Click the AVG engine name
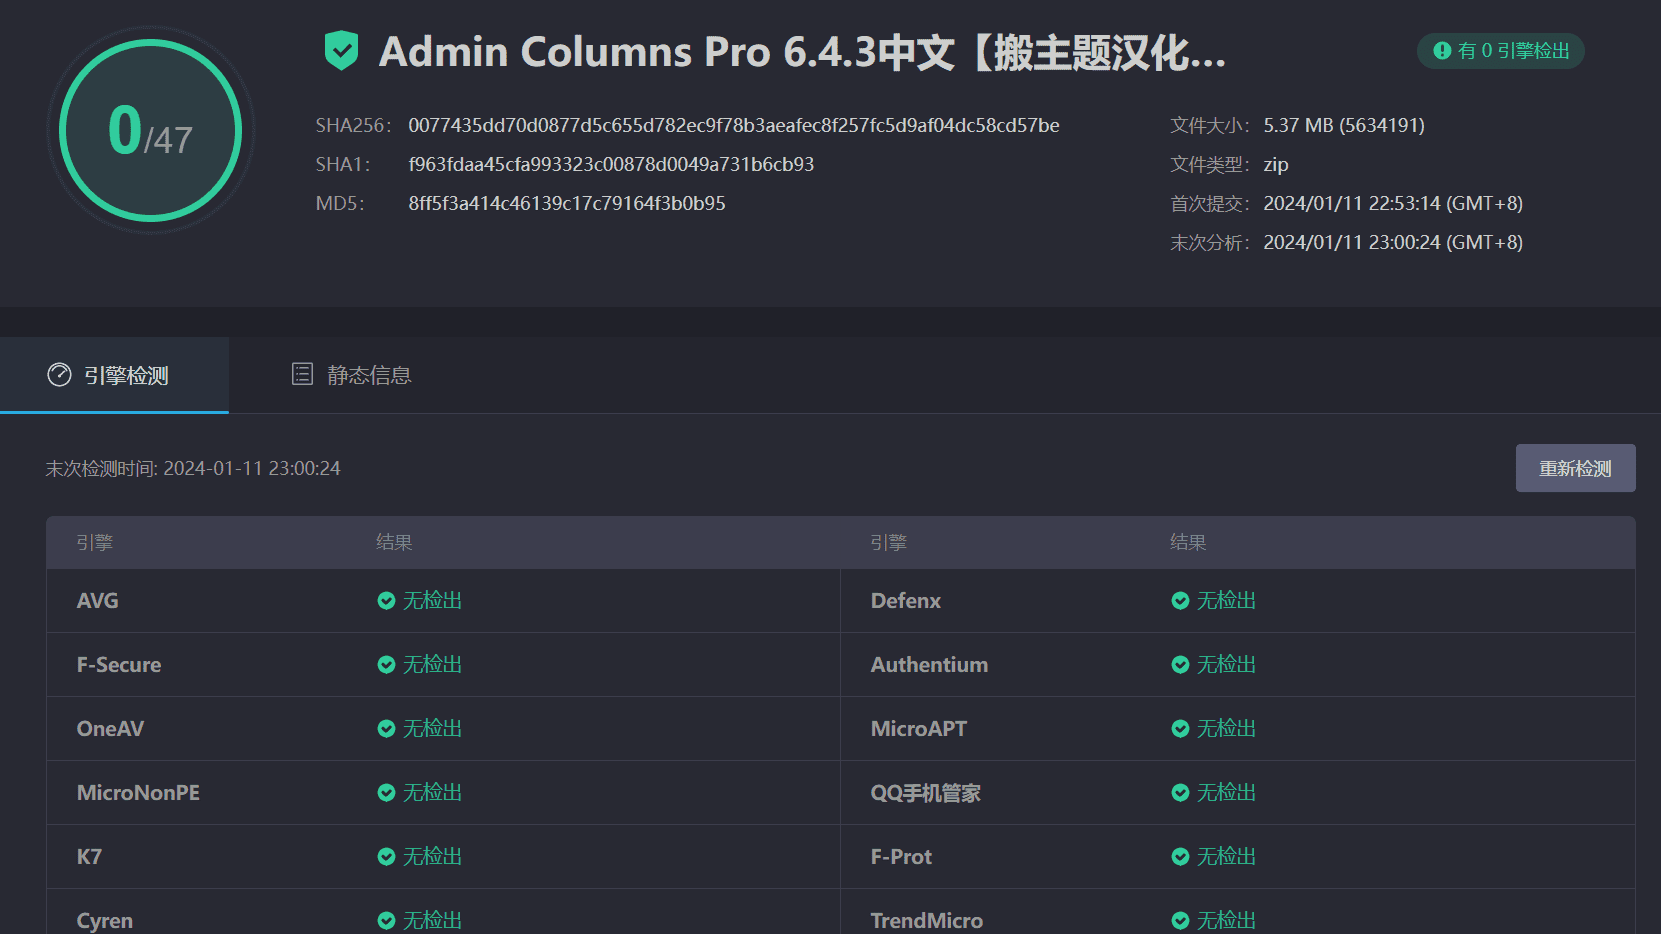 (98, 601)
